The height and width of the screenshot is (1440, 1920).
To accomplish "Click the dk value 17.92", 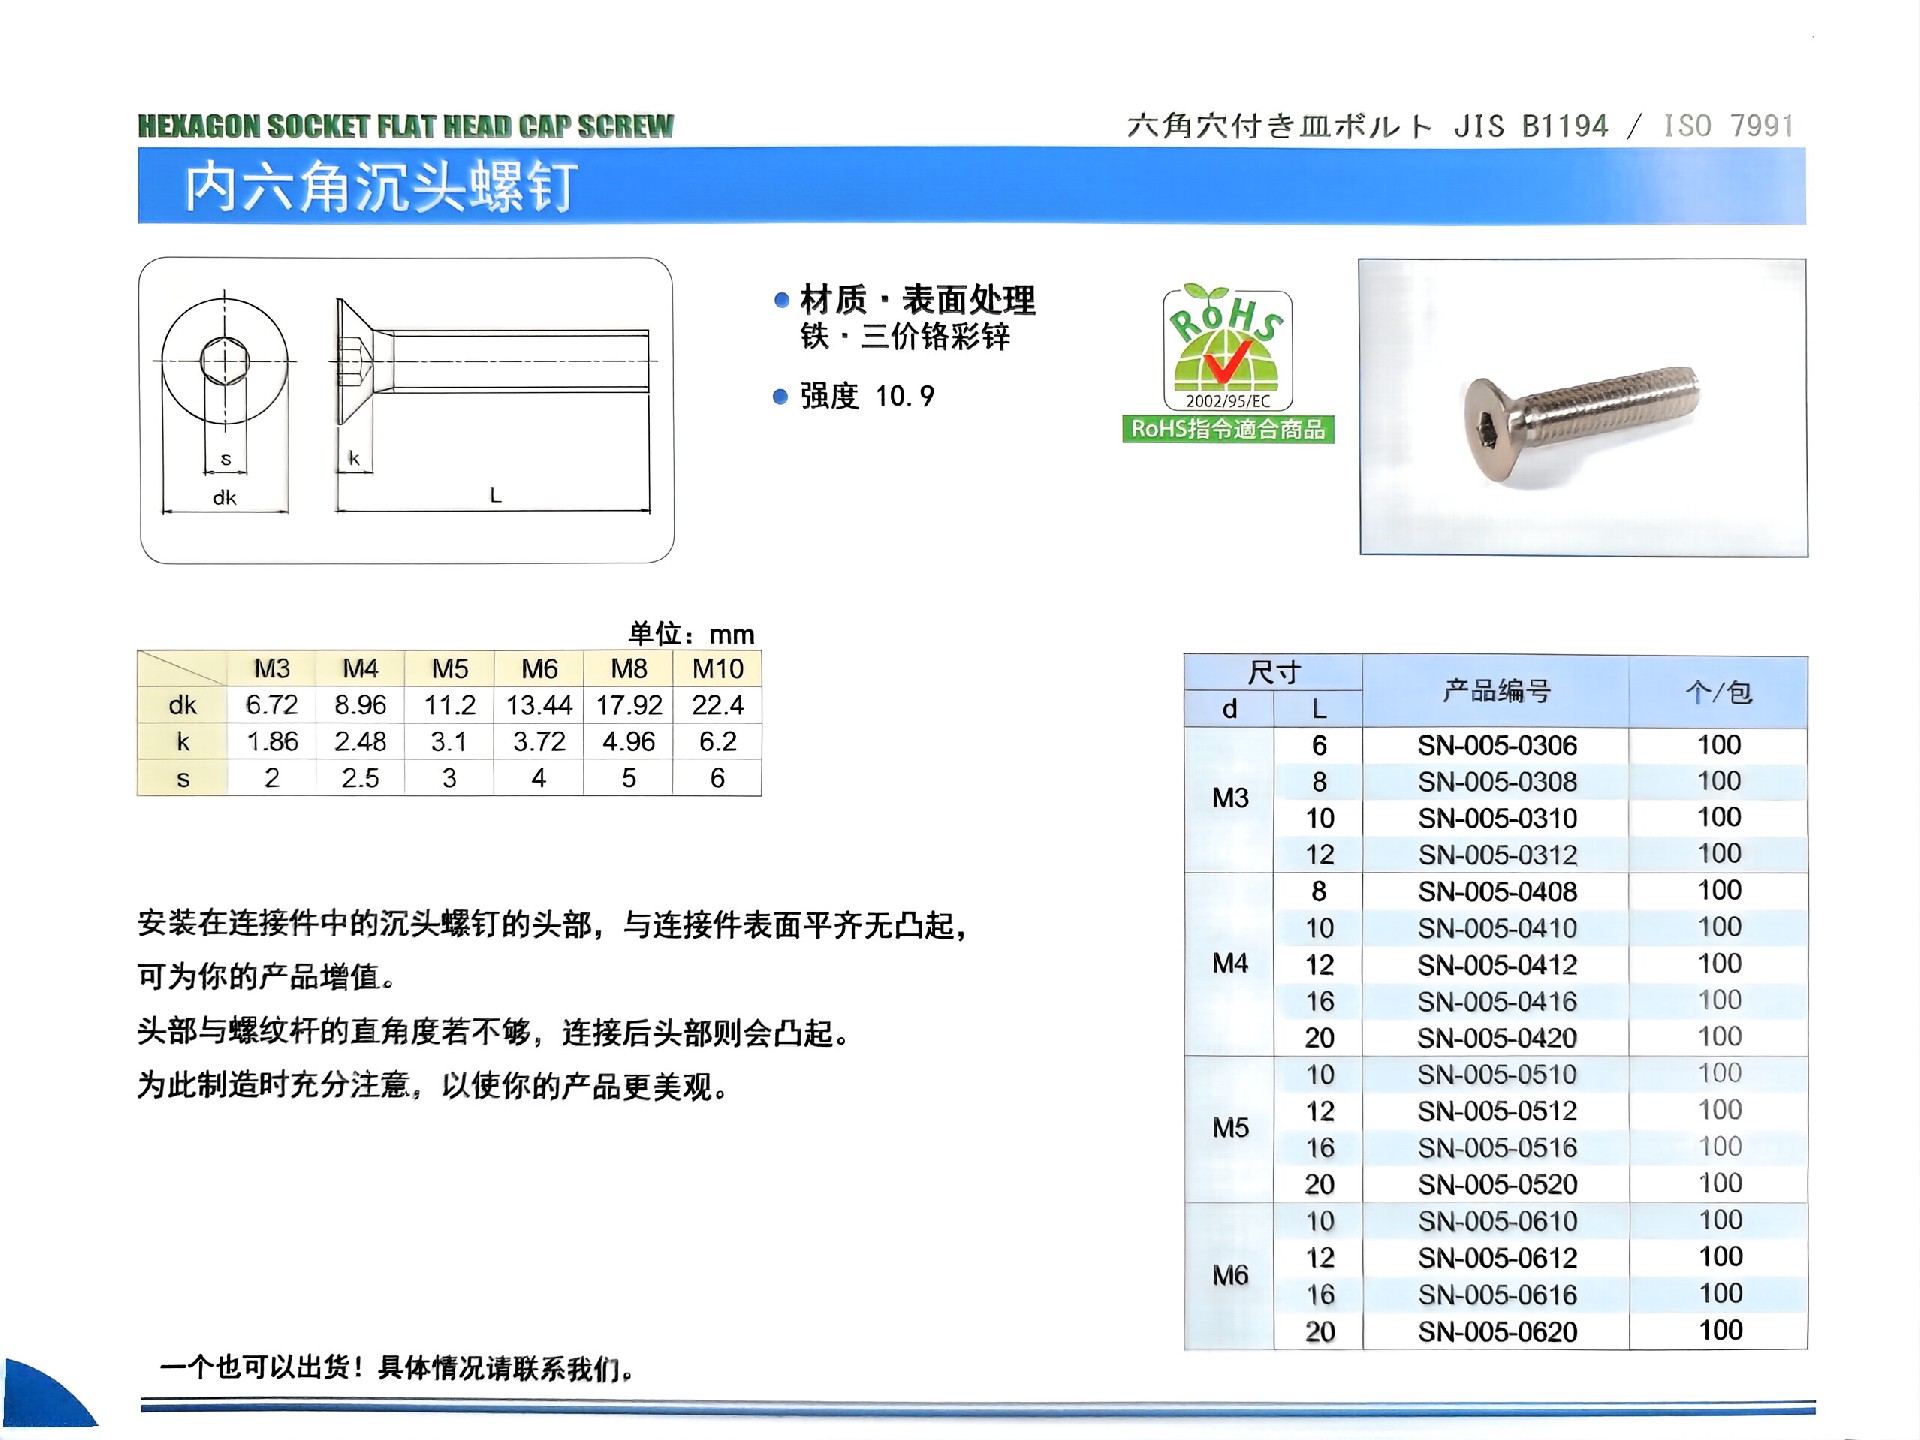I will point(629,705).
